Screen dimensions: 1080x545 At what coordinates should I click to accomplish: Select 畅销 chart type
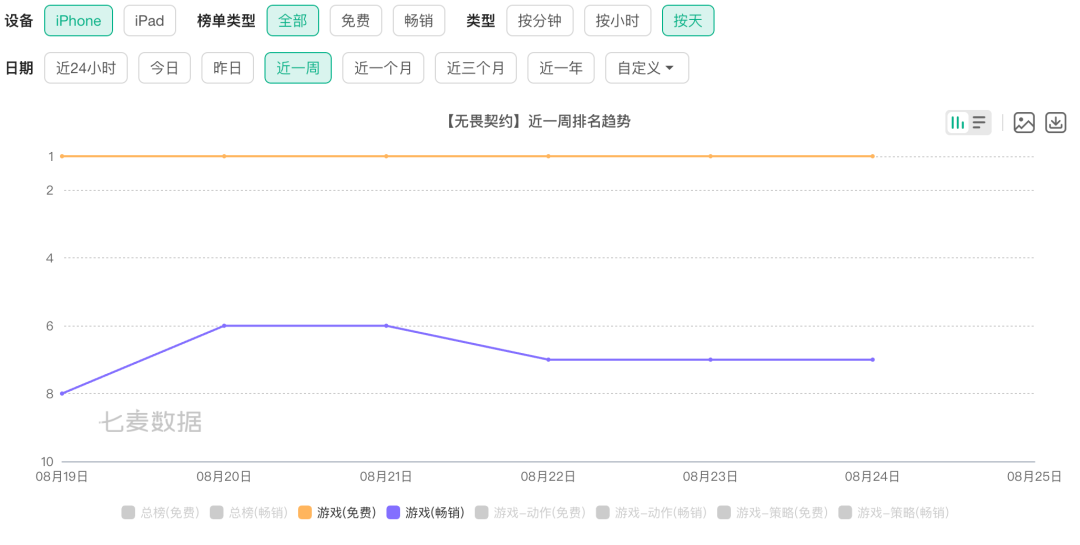tap(419, 21)
